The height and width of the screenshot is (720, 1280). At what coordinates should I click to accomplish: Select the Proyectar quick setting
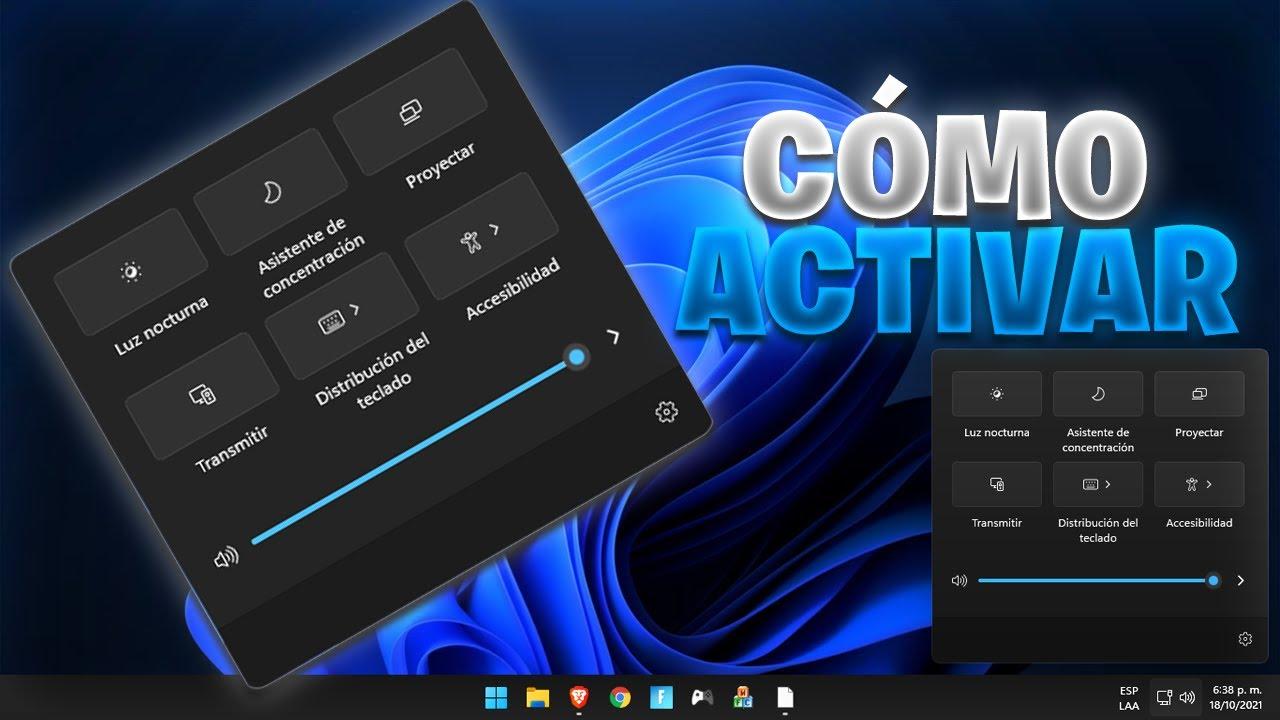(1199, 393)
